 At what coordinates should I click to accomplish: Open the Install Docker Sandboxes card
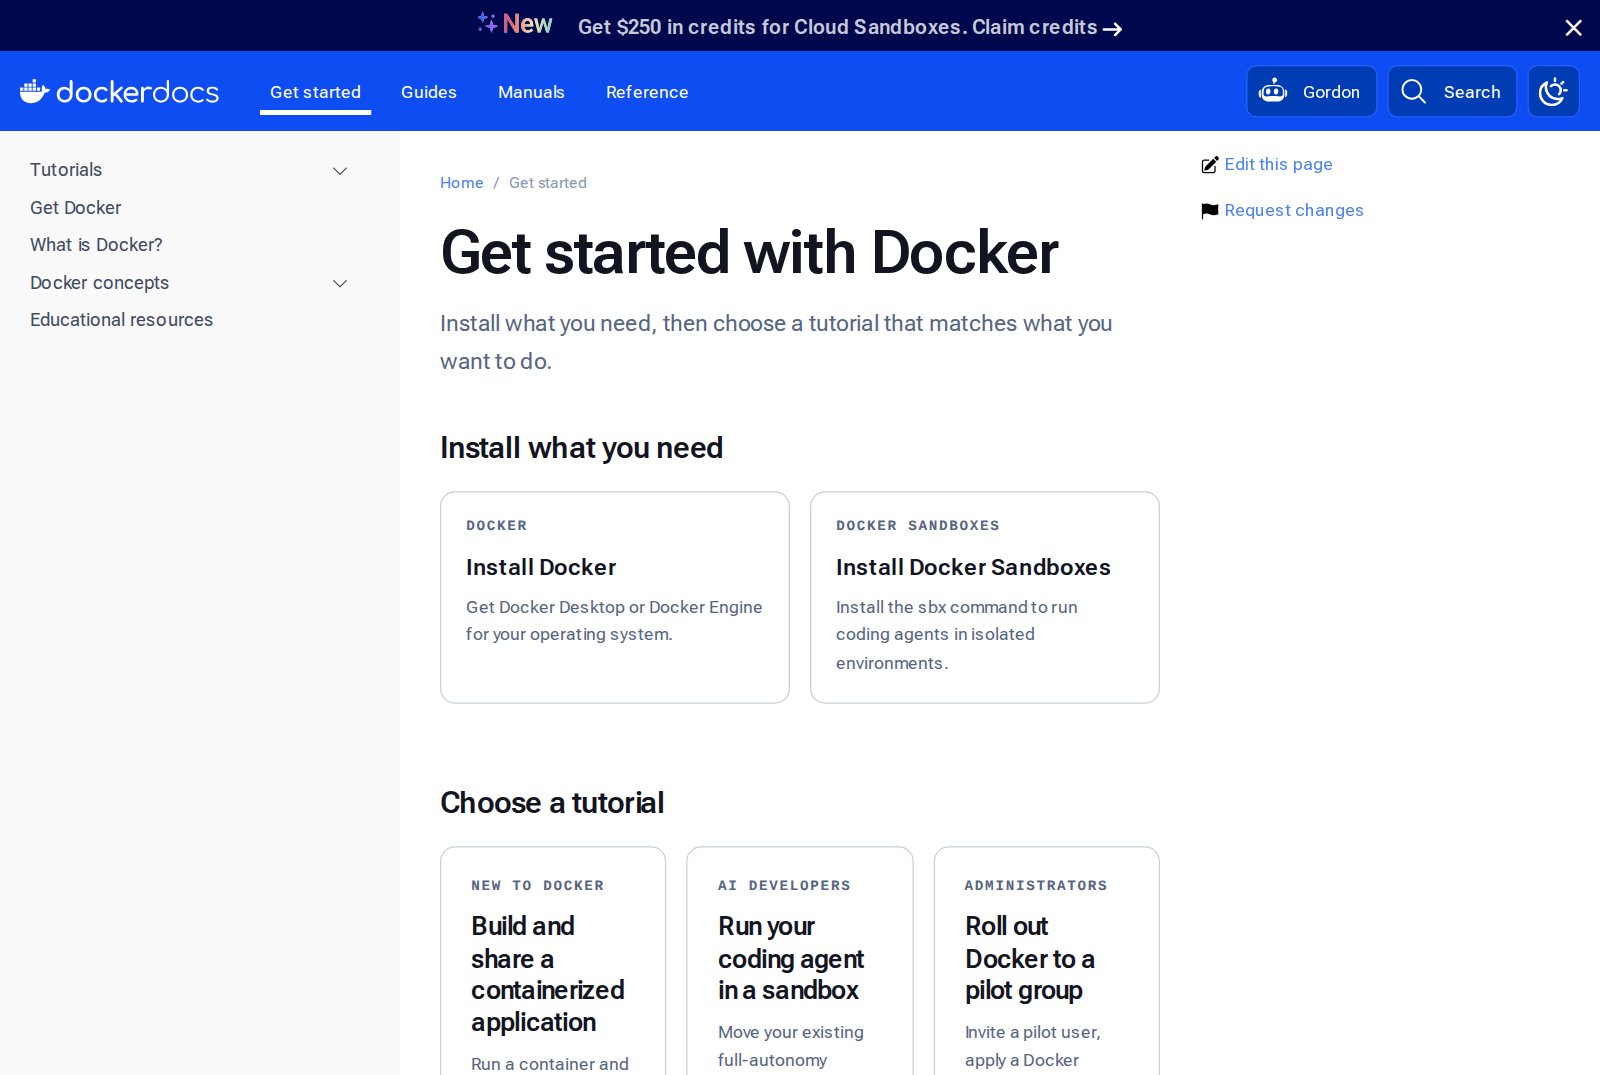[985, 597]
